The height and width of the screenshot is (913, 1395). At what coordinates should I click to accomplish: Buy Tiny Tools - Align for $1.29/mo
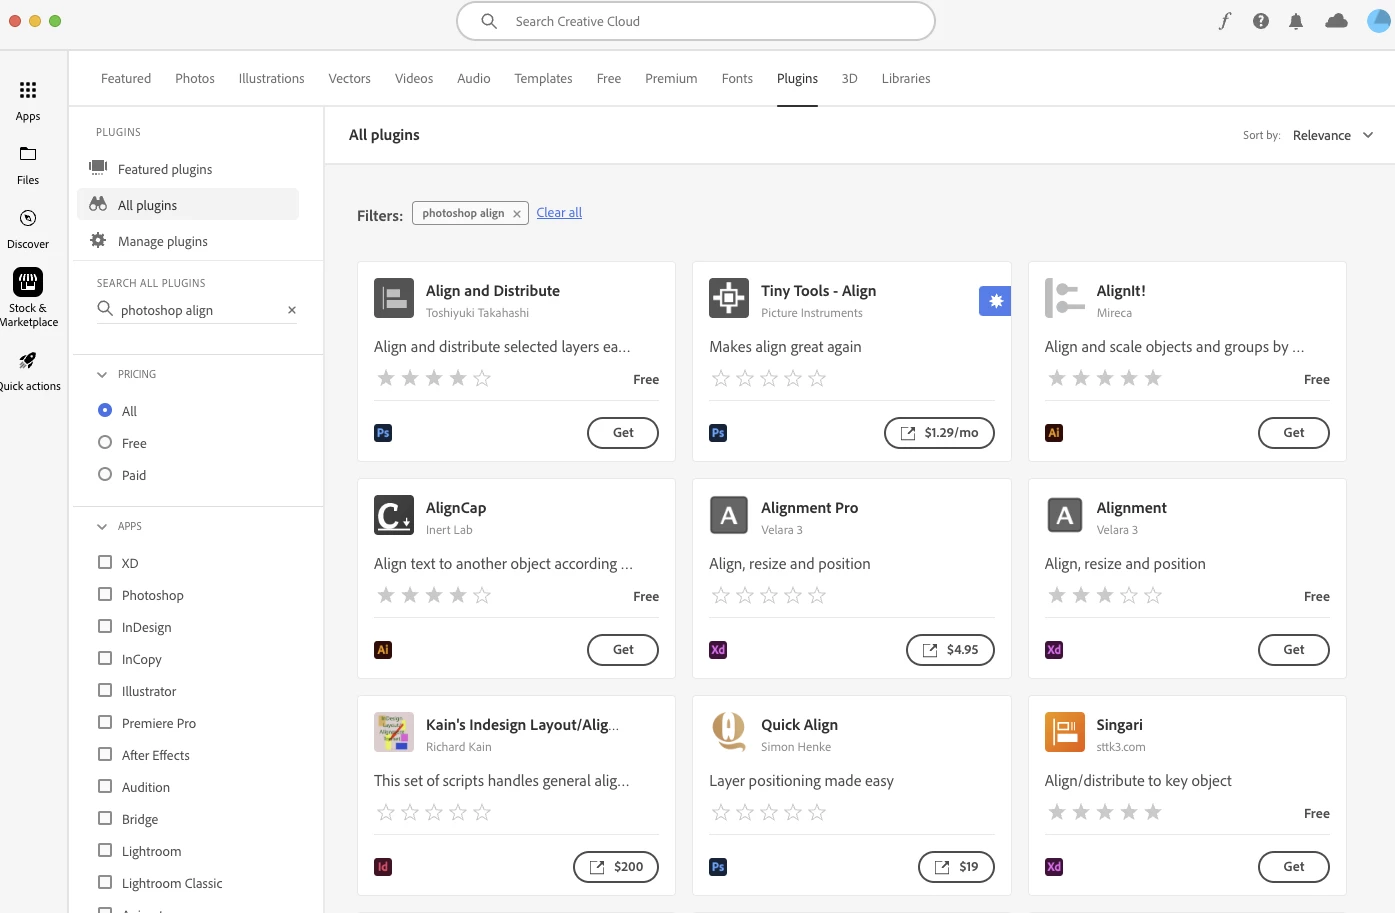click(939, 433)
